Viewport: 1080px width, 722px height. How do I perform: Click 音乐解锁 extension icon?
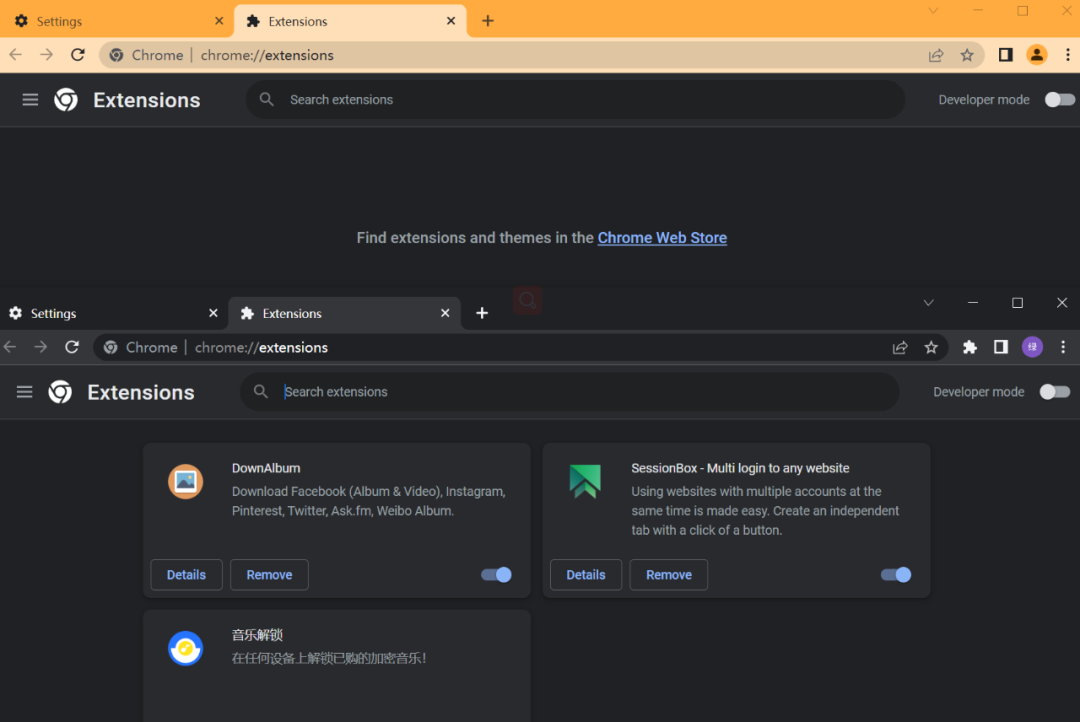(185, 648)
